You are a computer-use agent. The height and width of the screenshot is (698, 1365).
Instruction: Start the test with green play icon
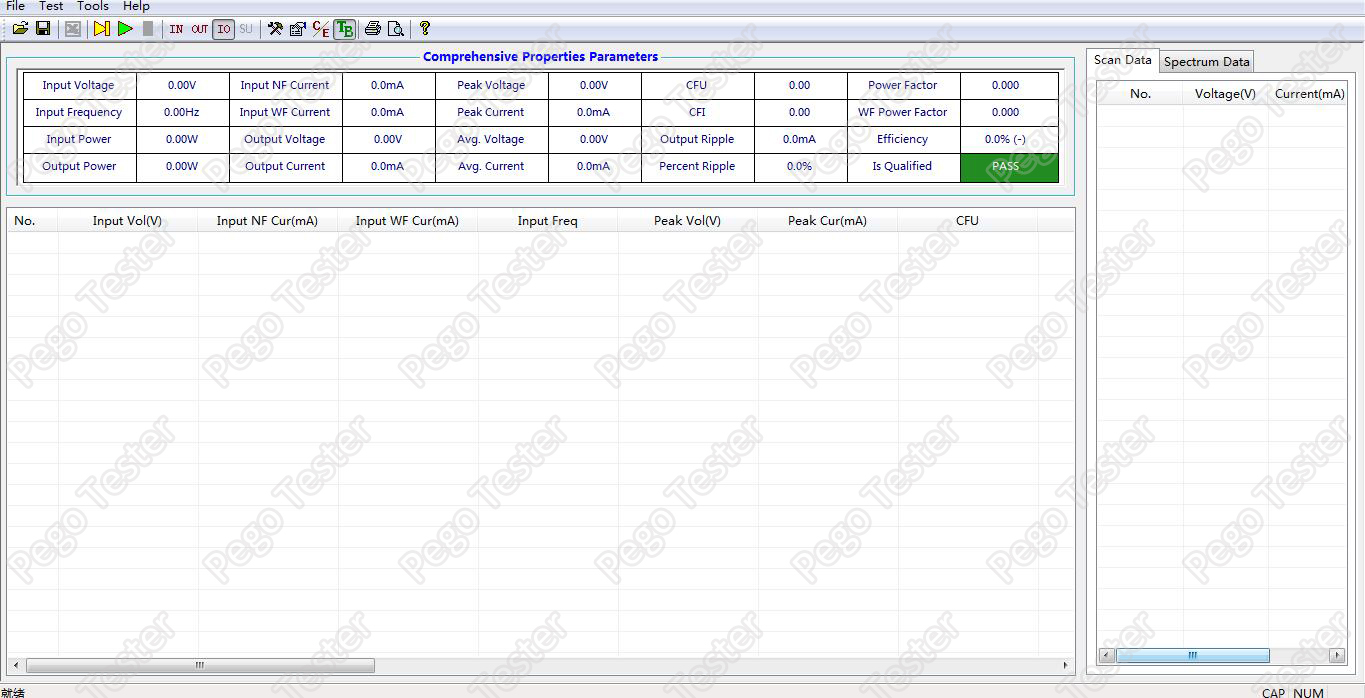click(x=125, y=29)
